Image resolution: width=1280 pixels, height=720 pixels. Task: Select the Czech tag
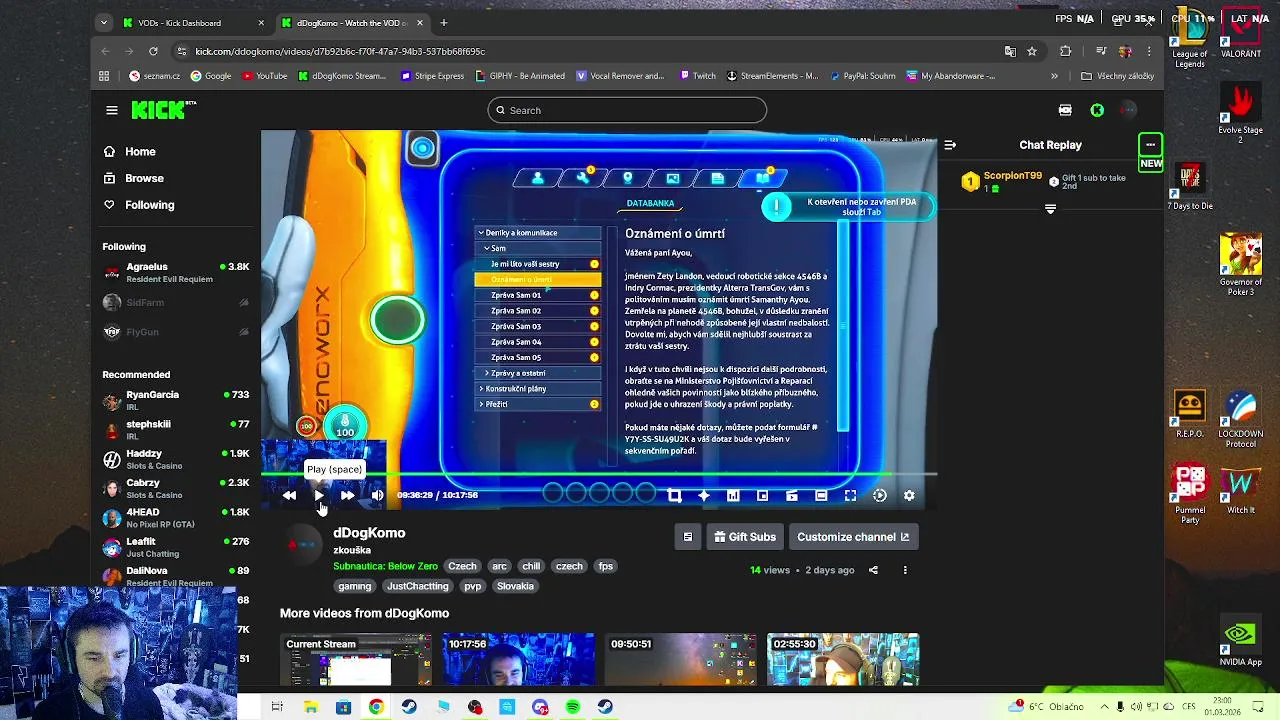[x=462, y=566]
